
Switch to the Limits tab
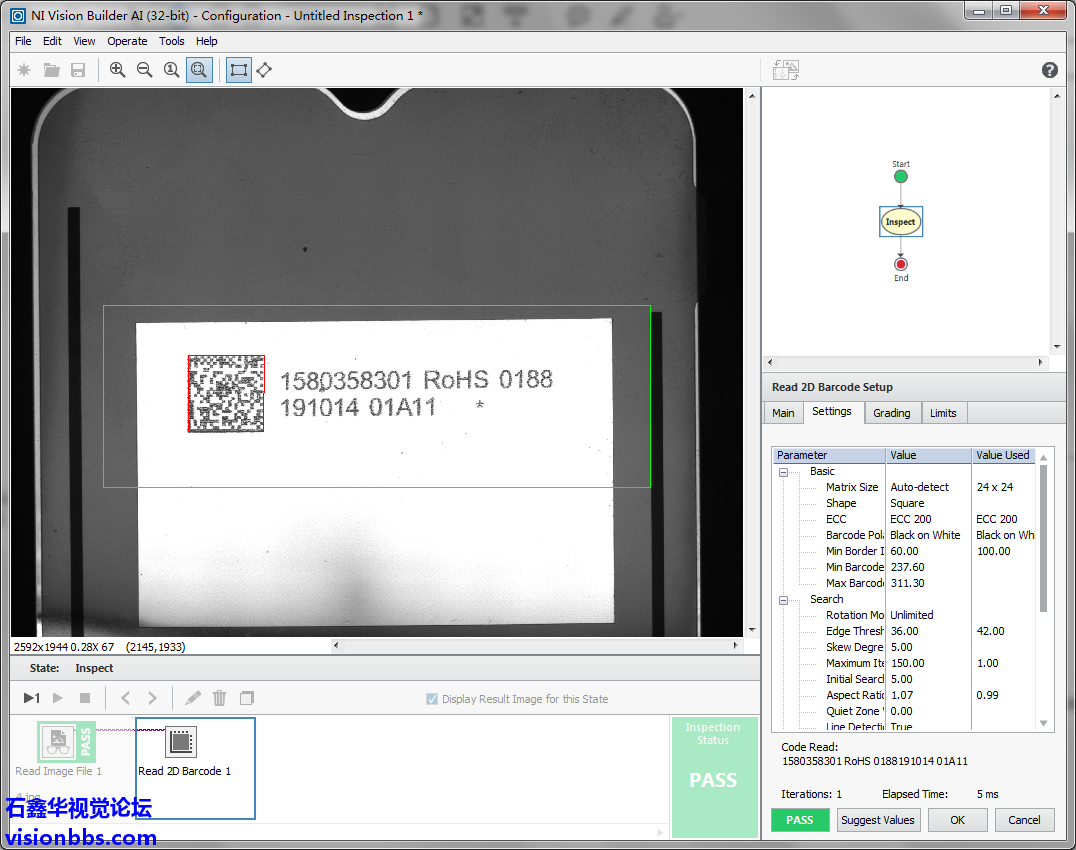943,413
